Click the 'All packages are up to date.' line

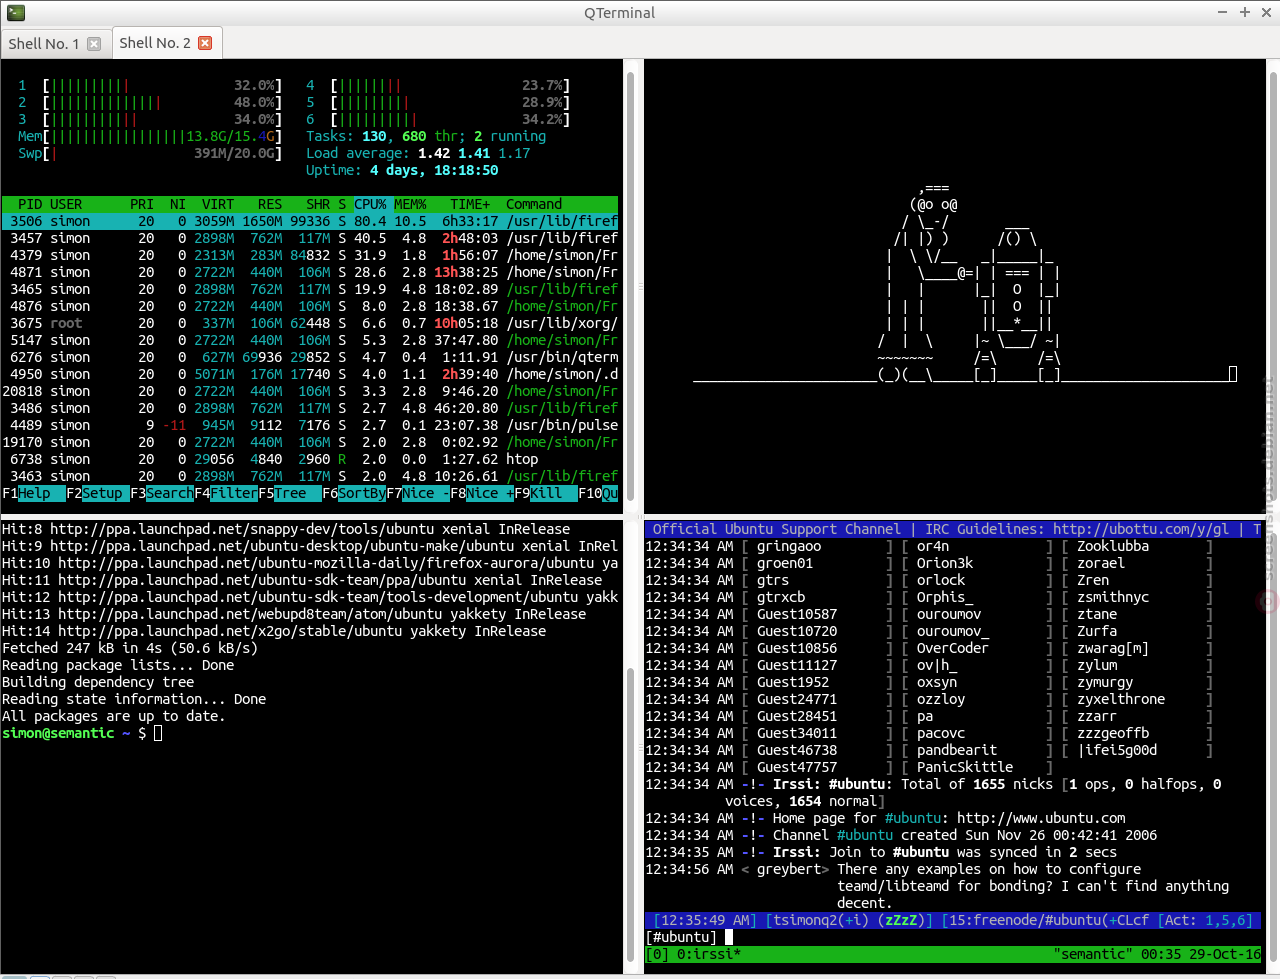pyautogui.click(x=114, y=716)
